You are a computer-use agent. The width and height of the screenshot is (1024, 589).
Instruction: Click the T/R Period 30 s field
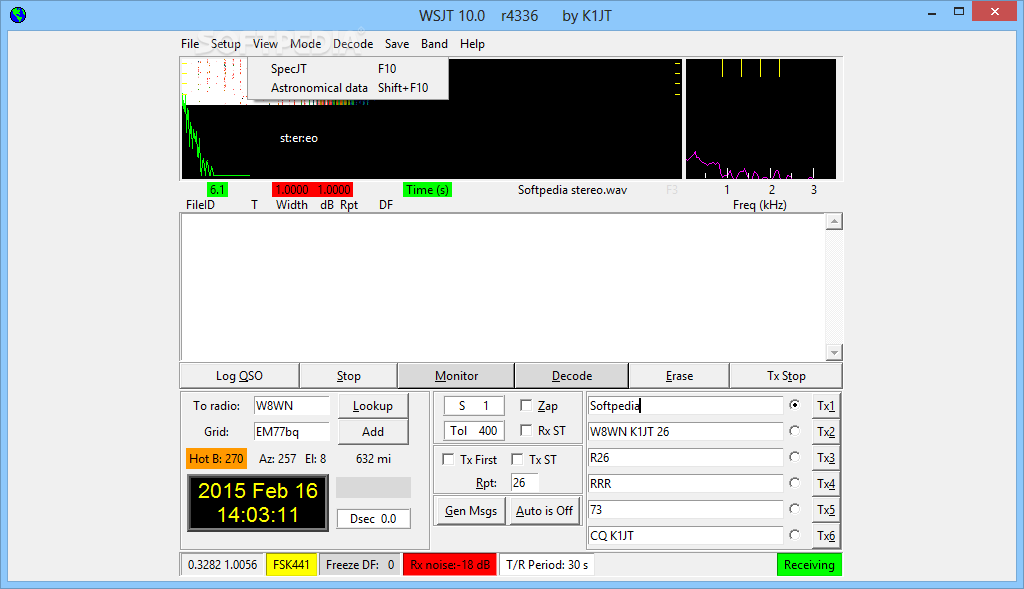tap(547, 565)
